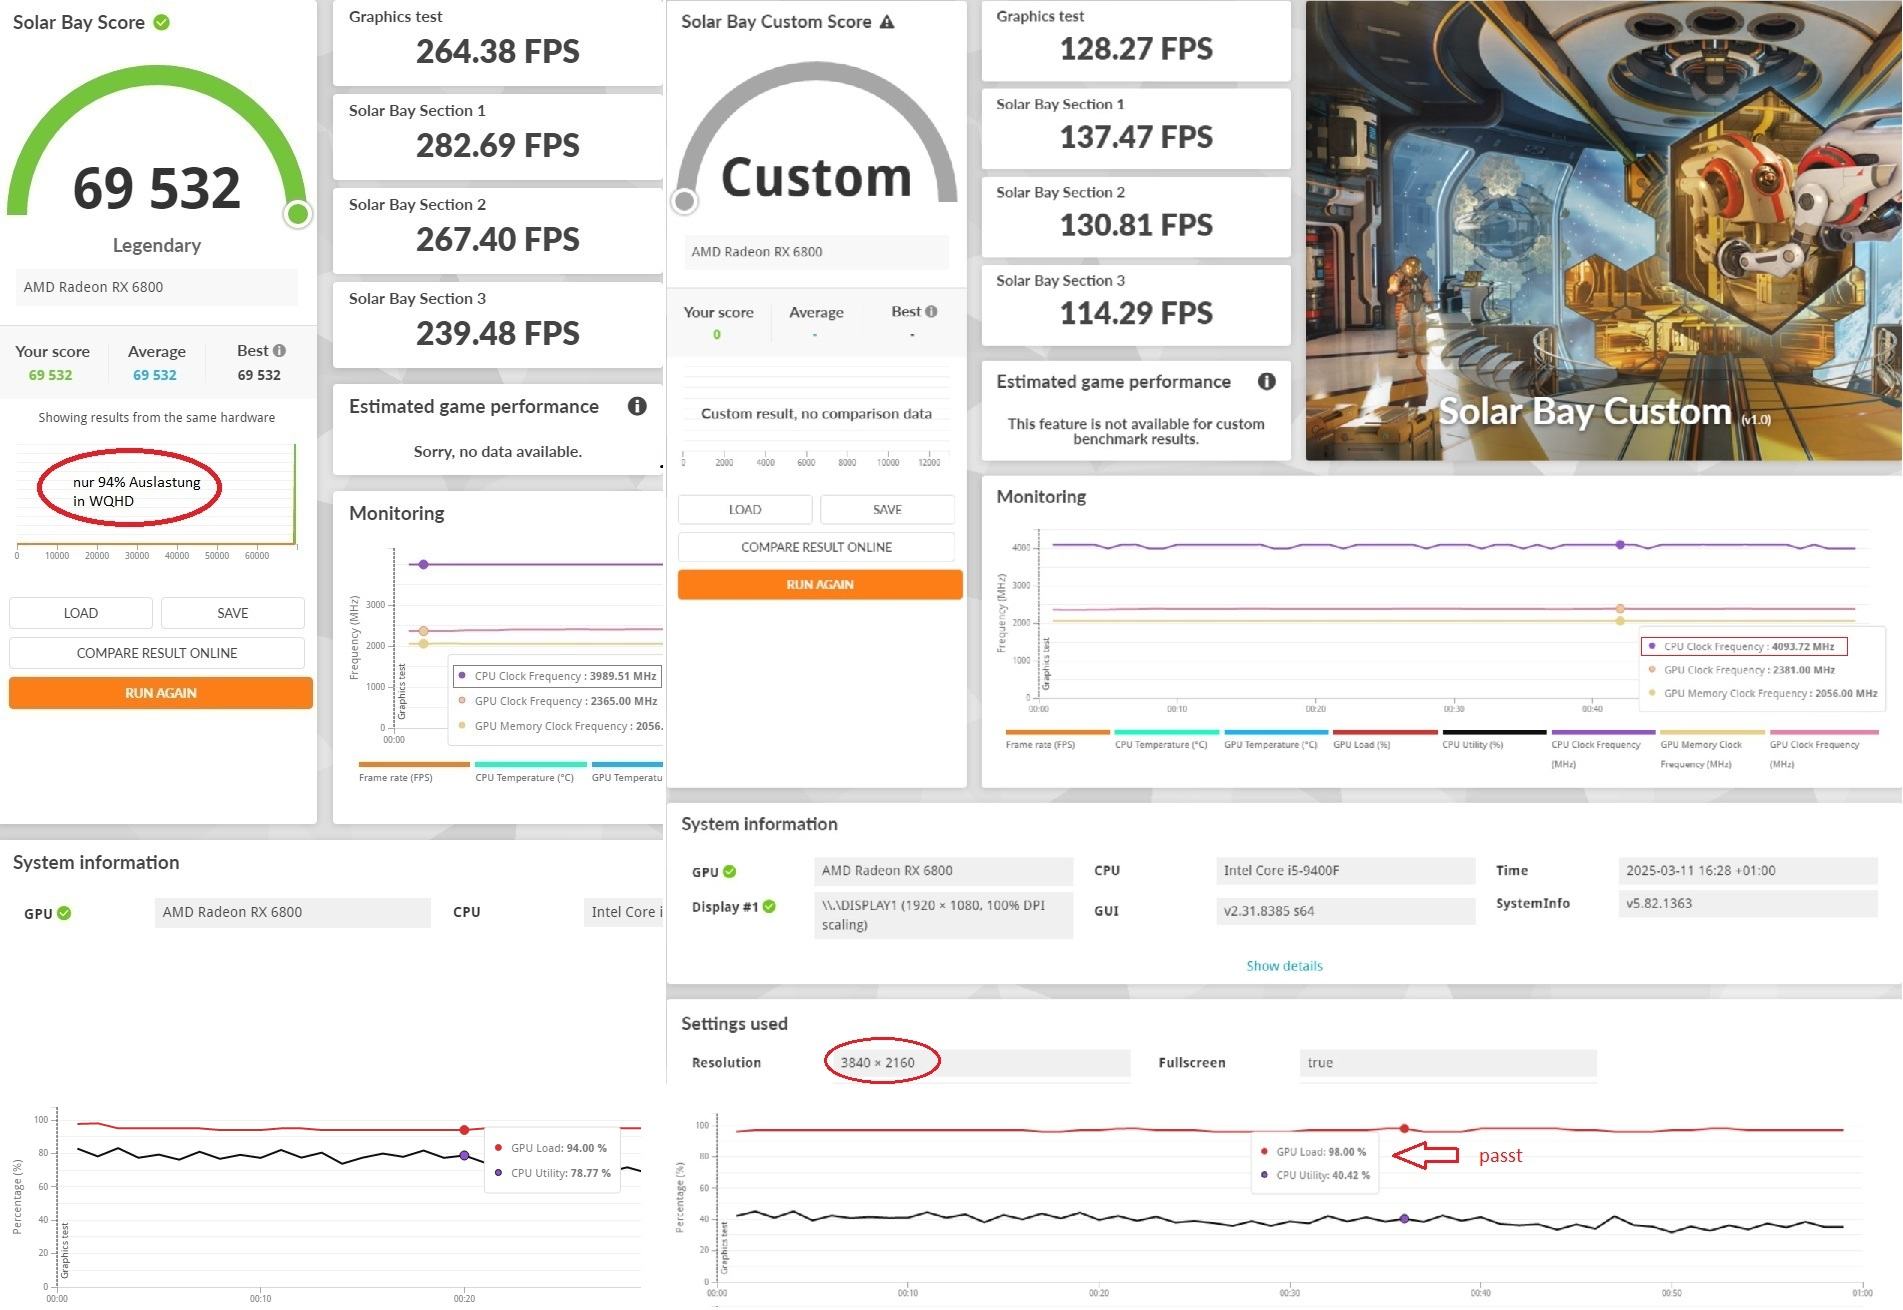Click the green checkmark beside Solar Bay Score

coord(161,22)
